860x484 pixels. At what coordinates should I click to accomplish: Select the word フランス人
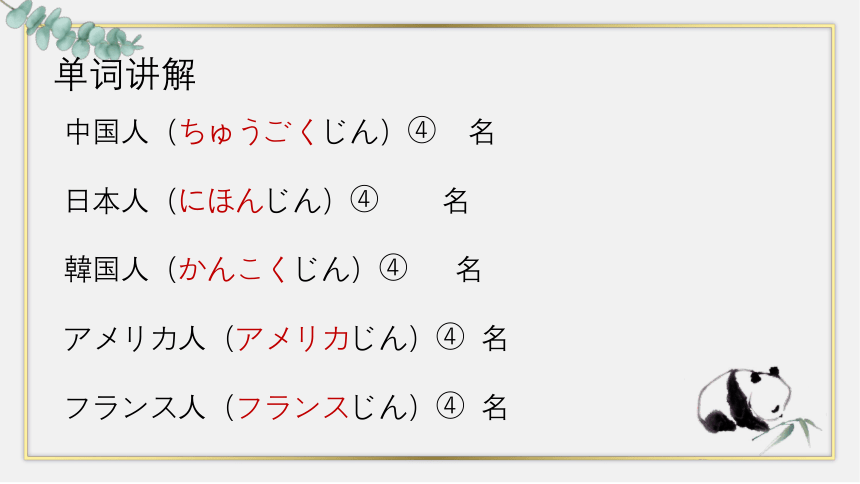(x=134, y=407)
